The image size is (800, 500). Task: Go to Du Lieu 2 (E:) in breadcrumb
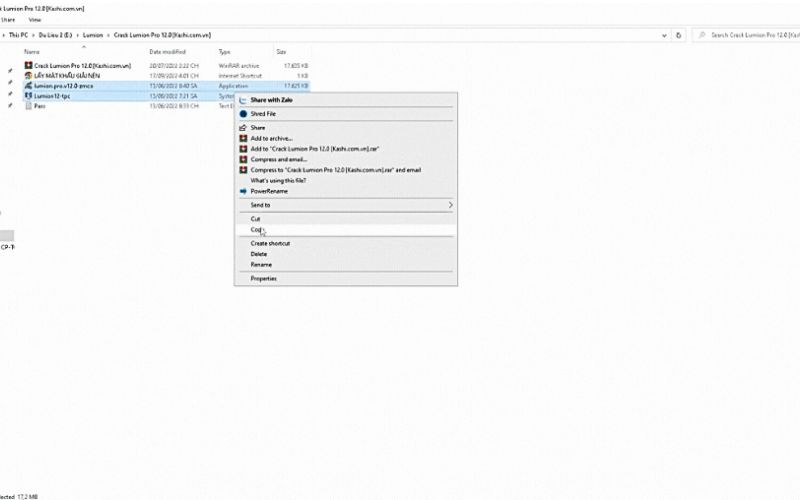(56, 35)
